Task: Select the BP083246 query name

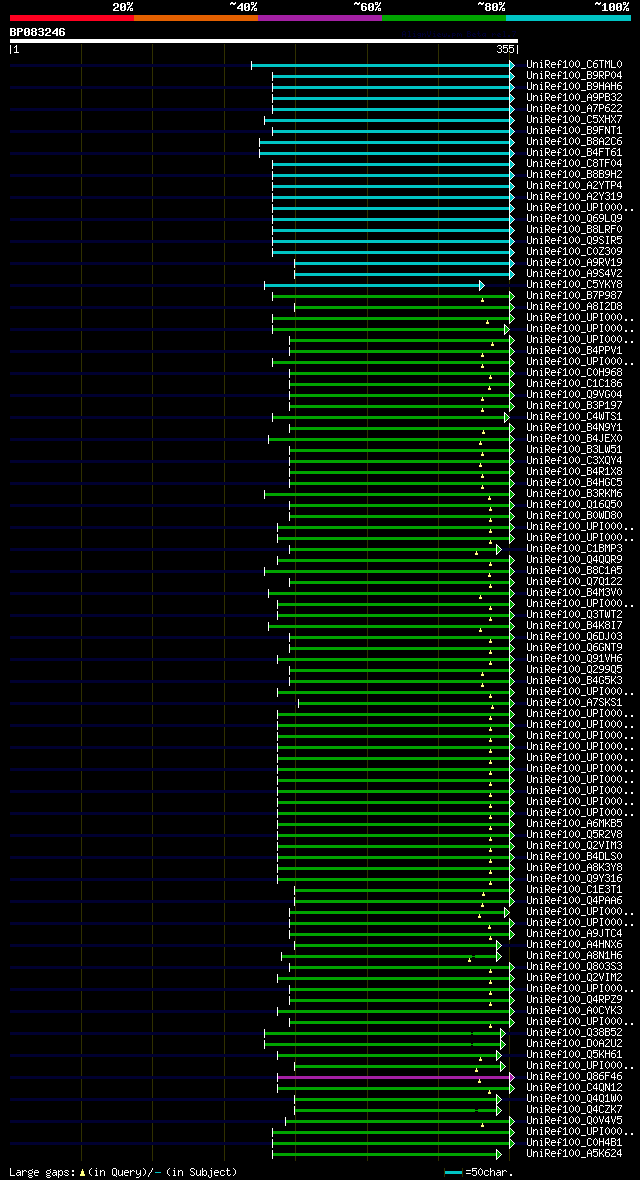Action: tap(38, 32)
